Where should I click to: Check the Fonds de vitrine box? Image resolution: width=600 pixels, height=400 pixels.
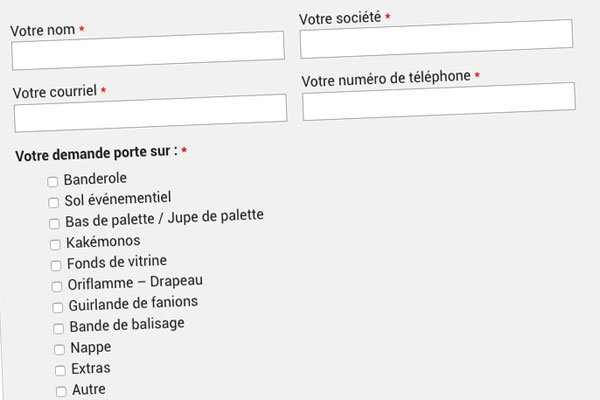tap(57, 265)
